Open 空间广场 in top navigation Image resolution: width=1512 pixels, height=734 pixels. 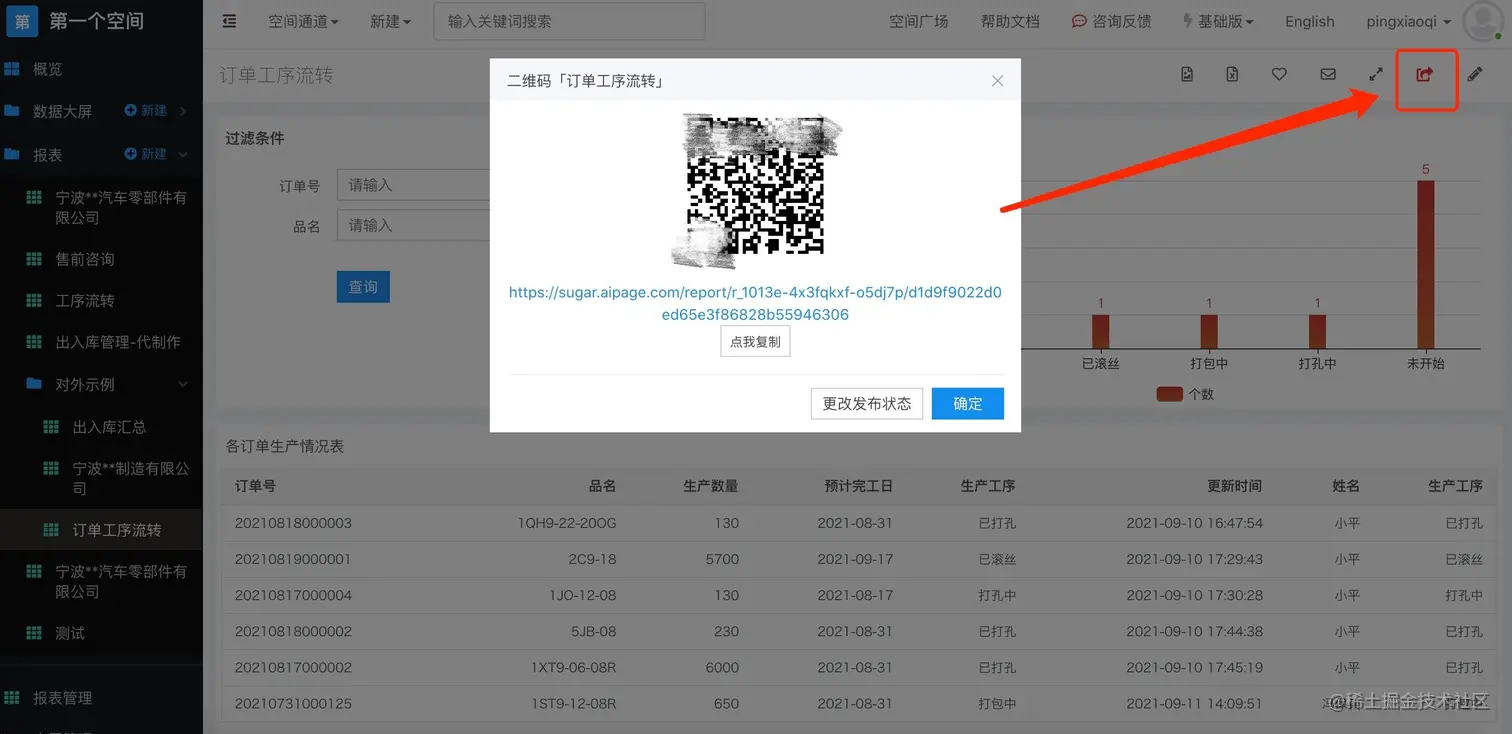tap(919, 21)
